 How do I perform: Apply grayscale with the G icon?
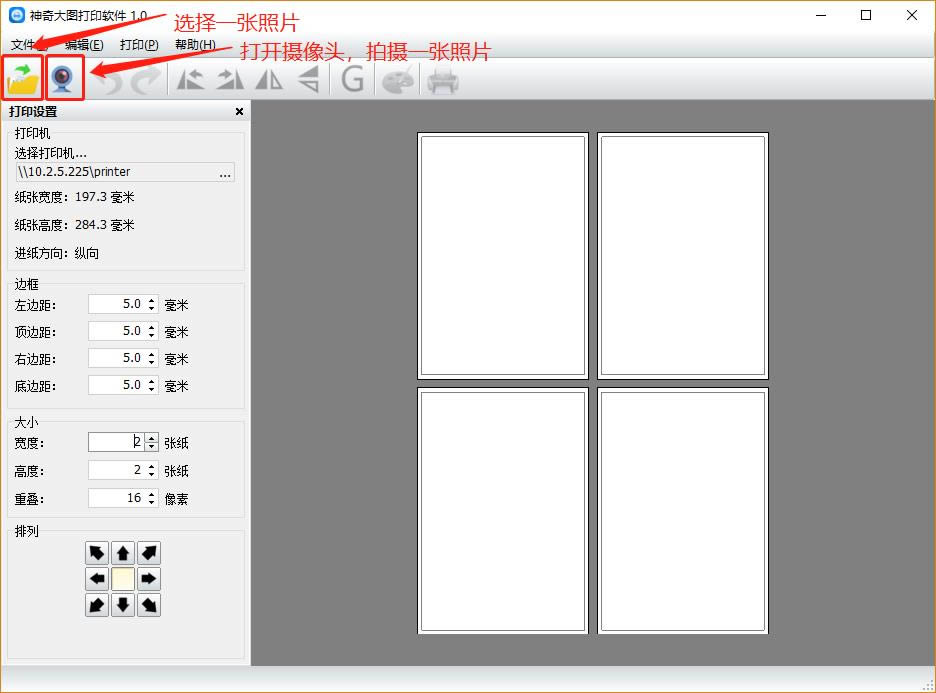pos(352,79)
